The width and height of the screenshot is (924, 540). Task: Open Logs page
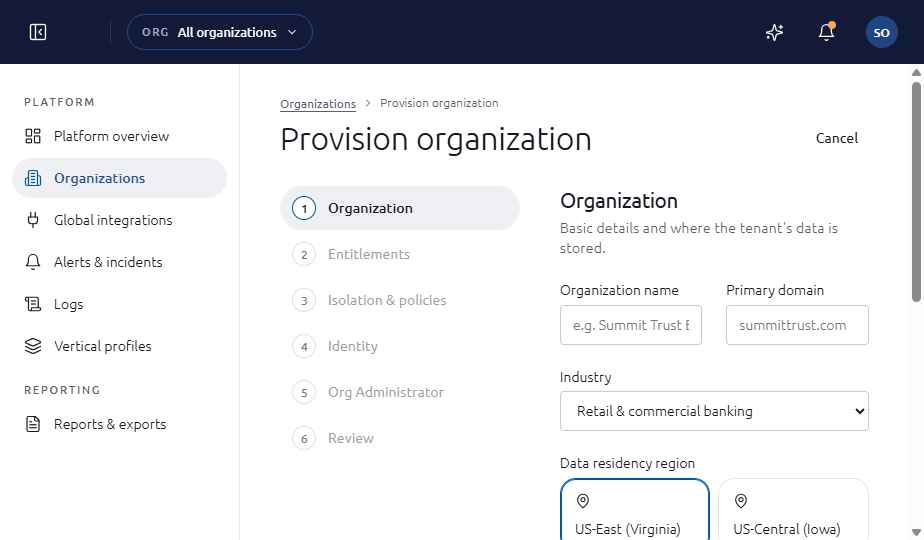coord(120,304)
